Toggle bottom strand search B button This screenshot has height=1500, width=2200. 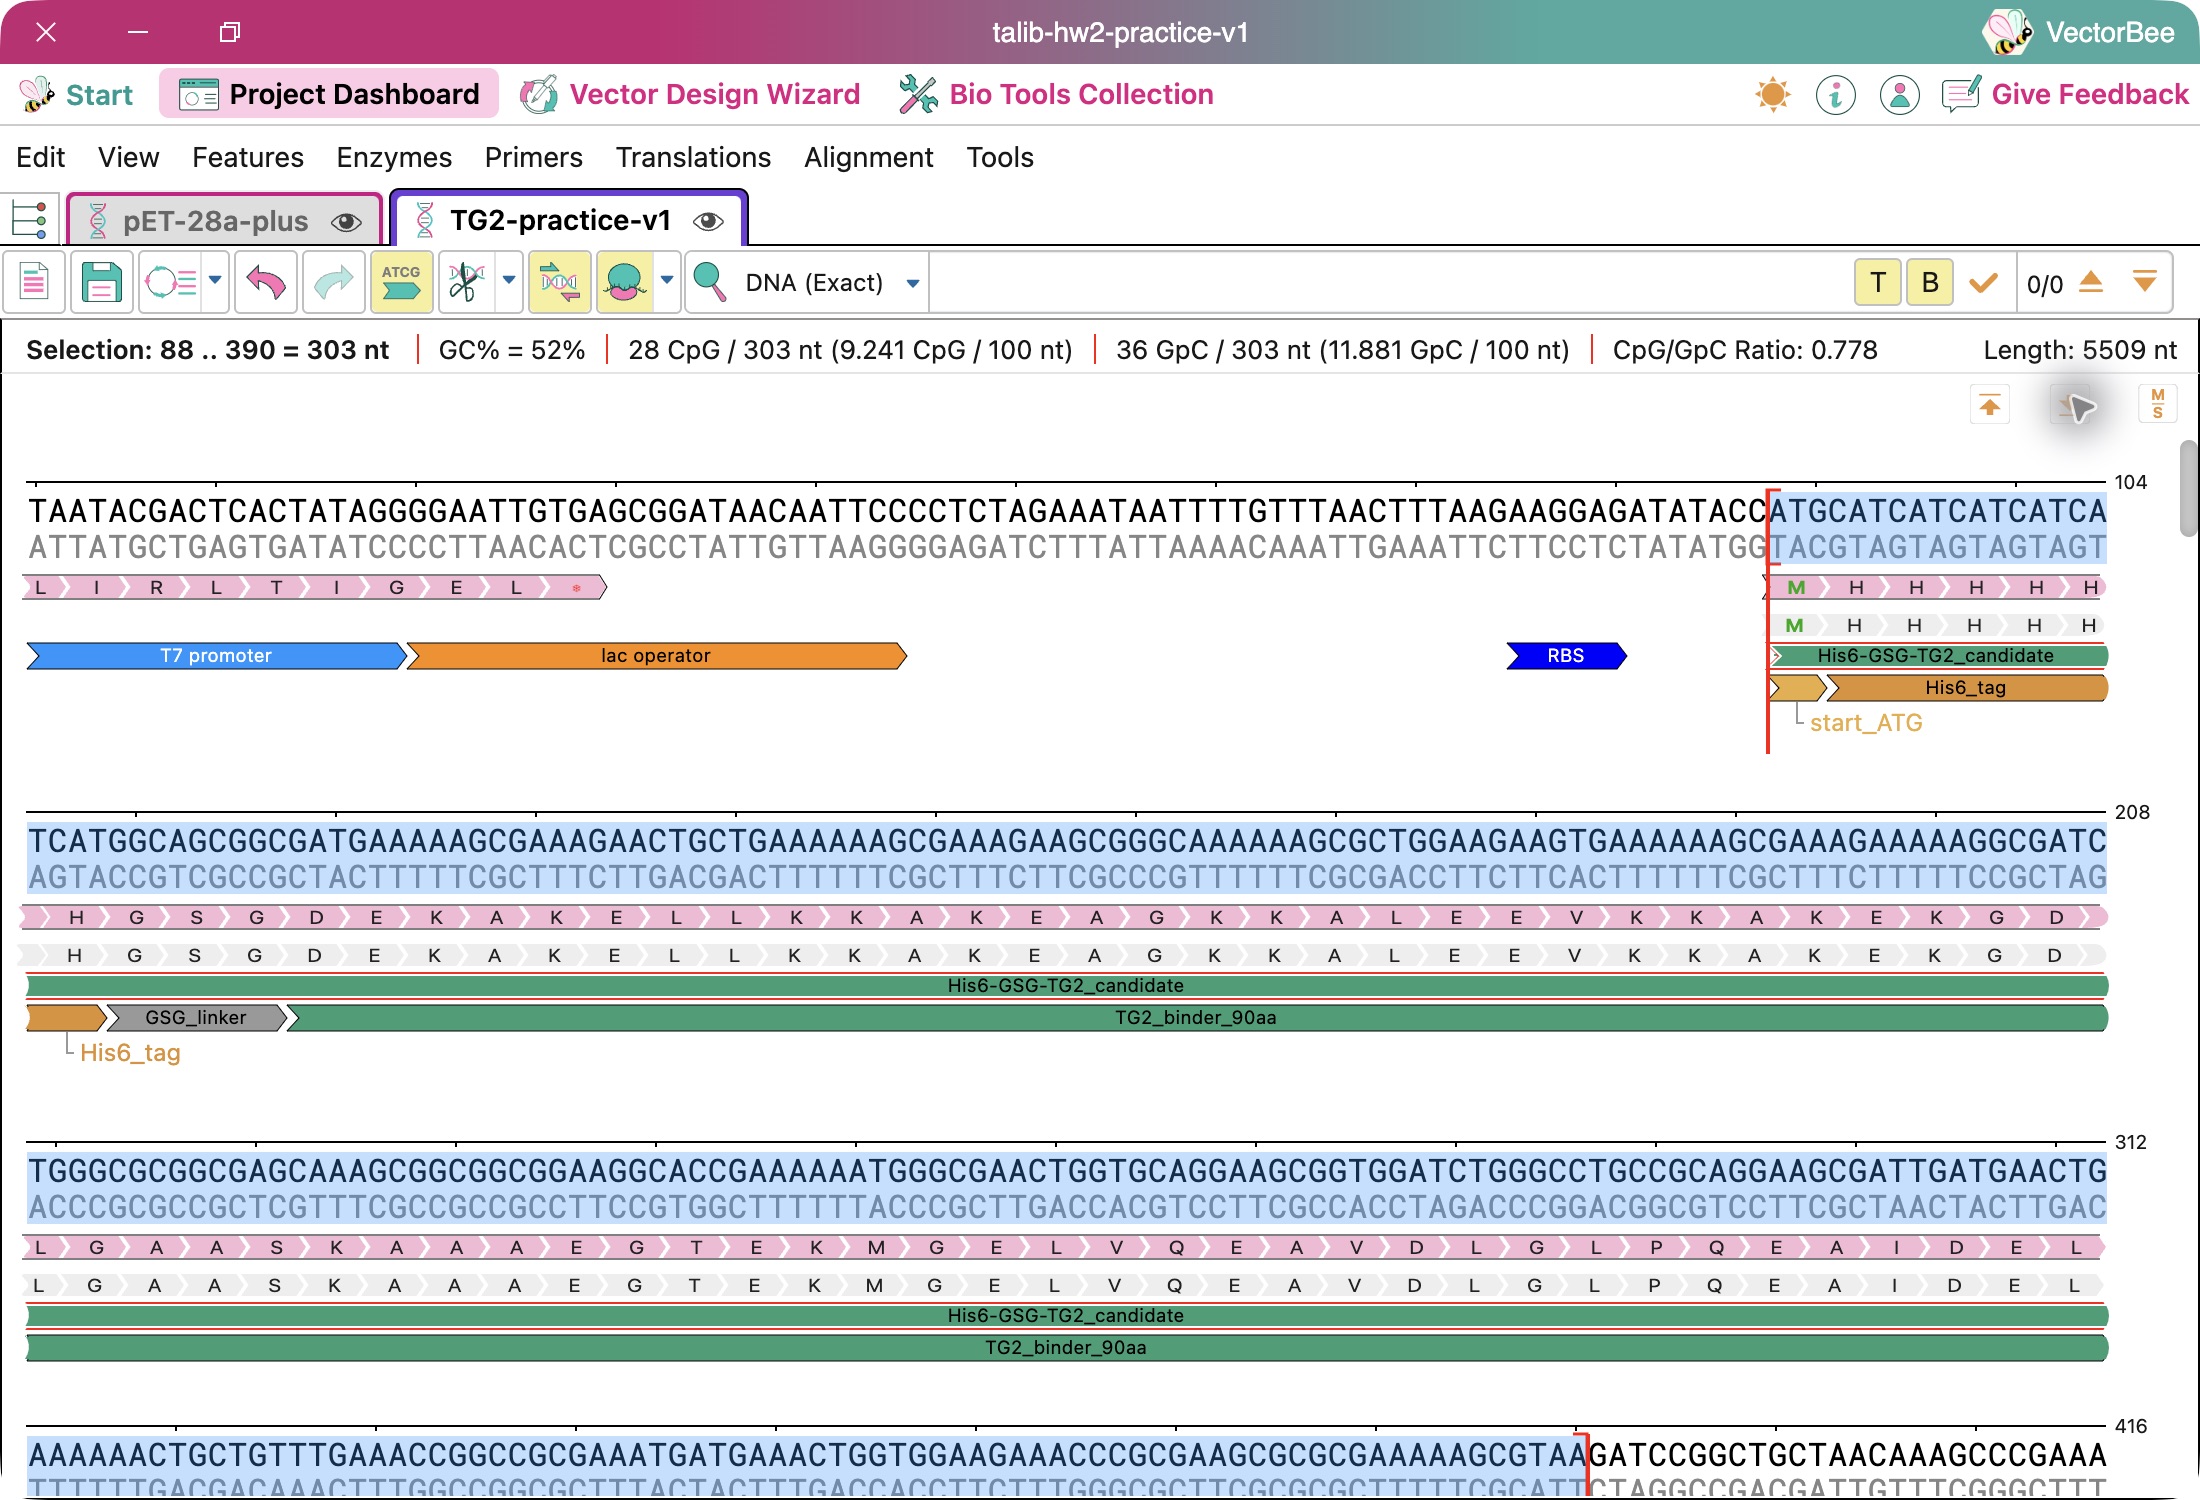click(1930, 283)
